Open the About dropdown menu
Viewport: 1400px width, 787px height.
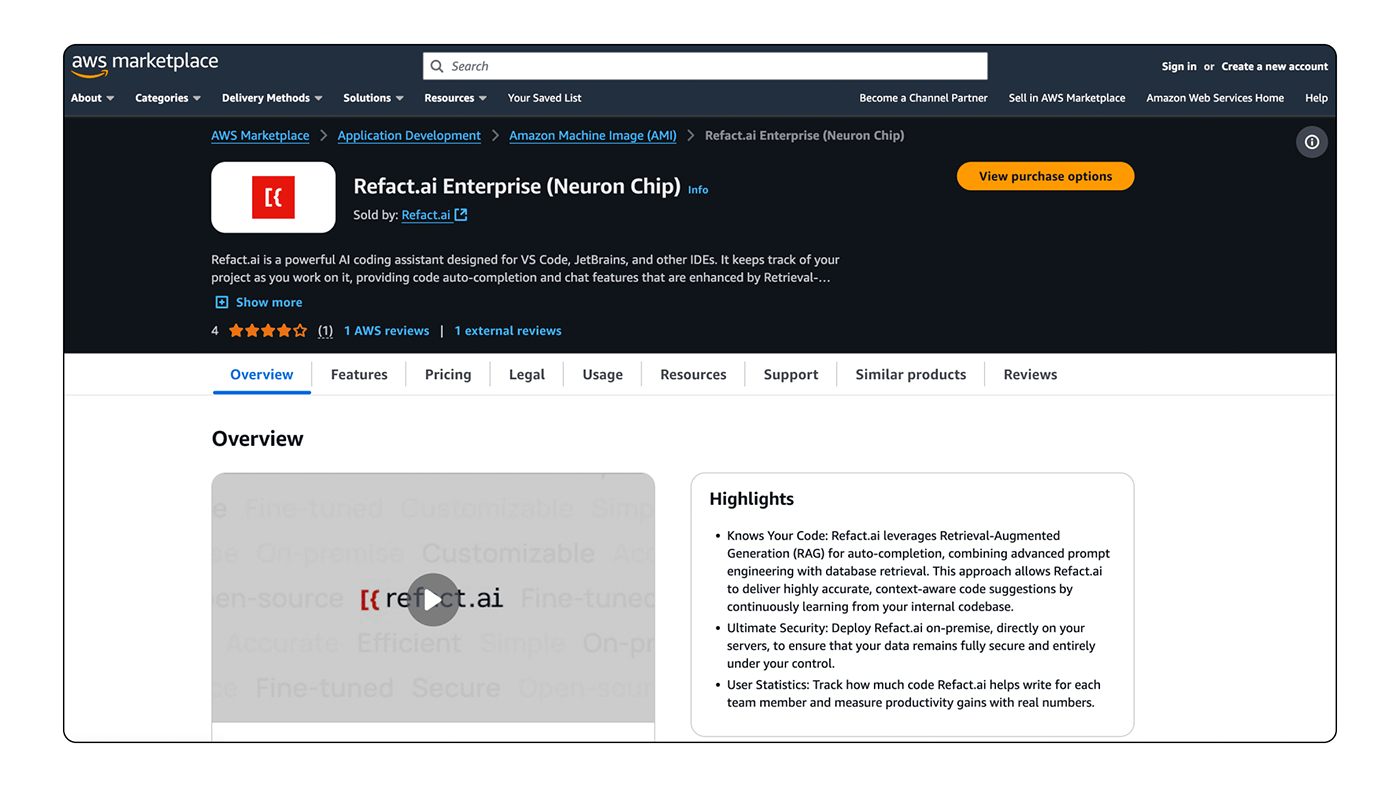[92, 98]
